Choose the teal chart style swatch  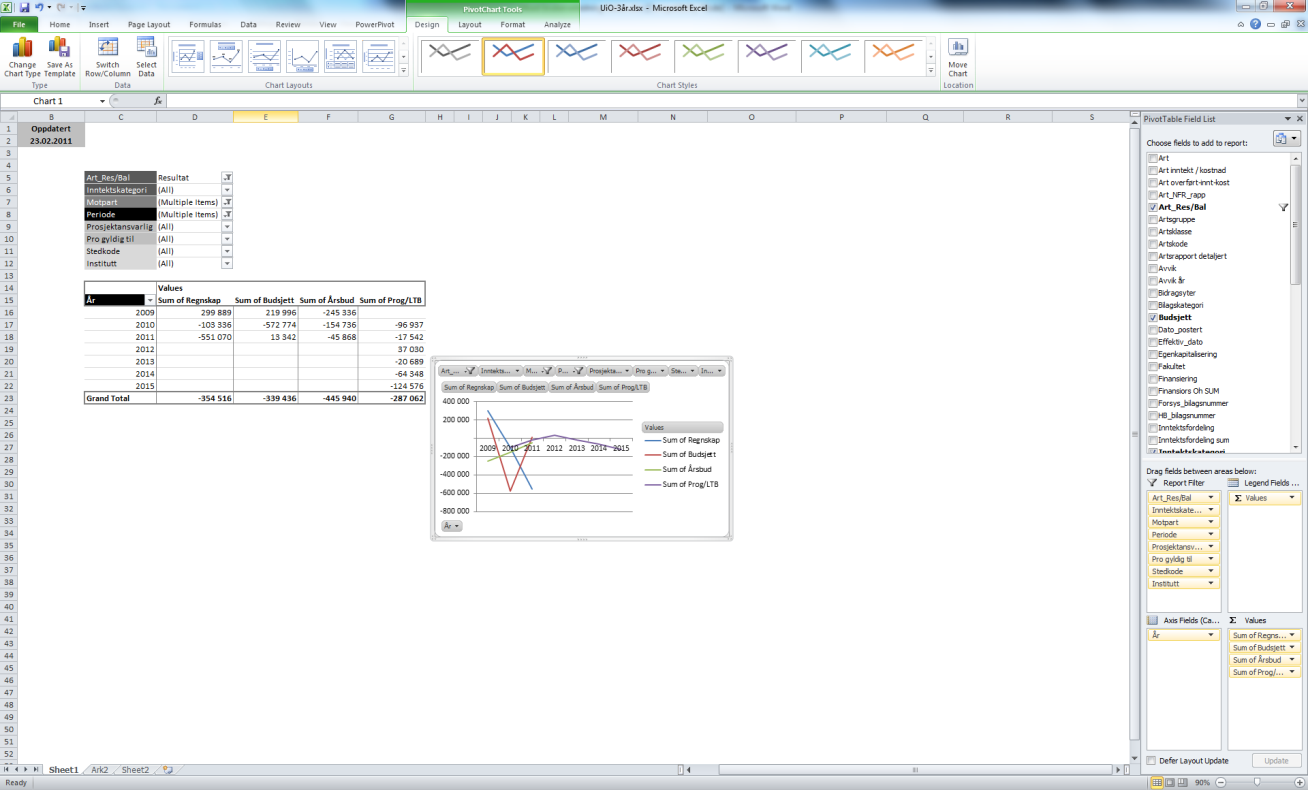coord(831,57)
